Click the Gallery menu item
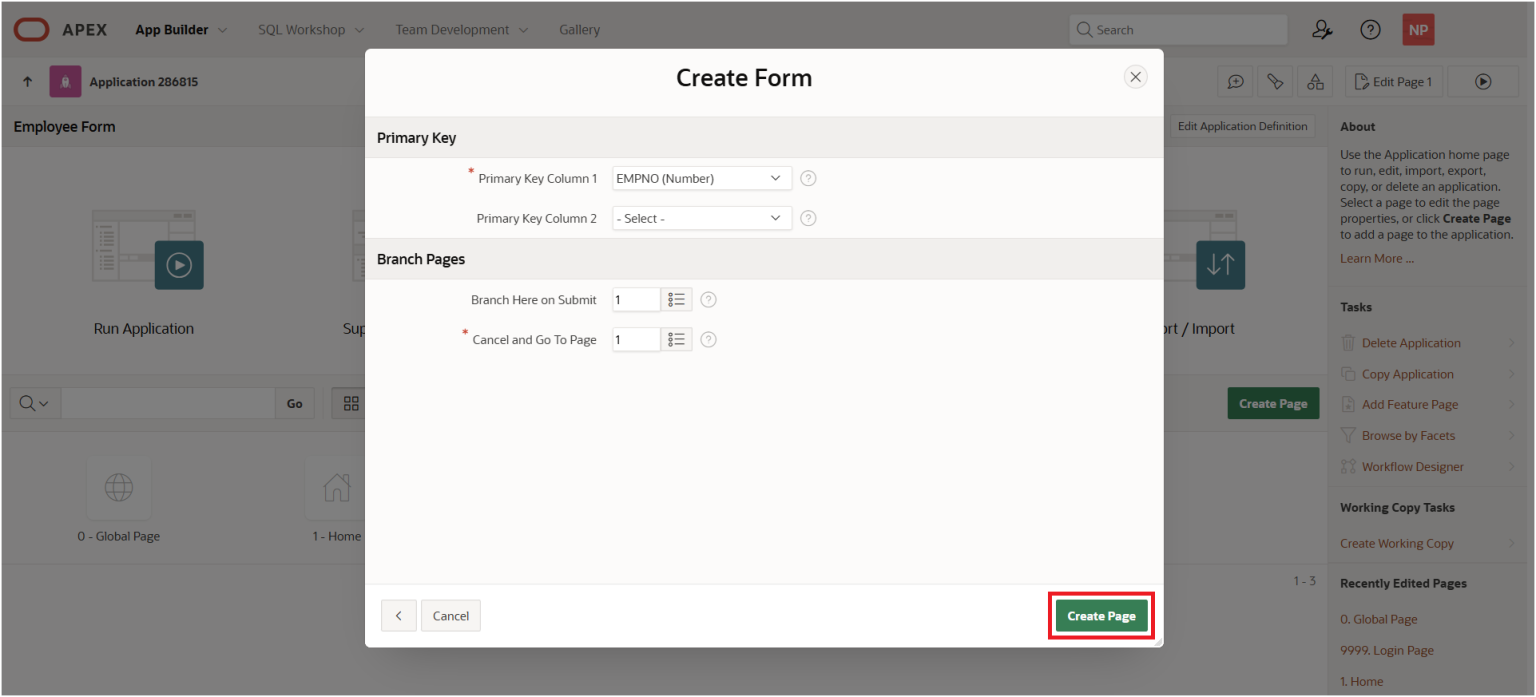 [x=579, y=29]
